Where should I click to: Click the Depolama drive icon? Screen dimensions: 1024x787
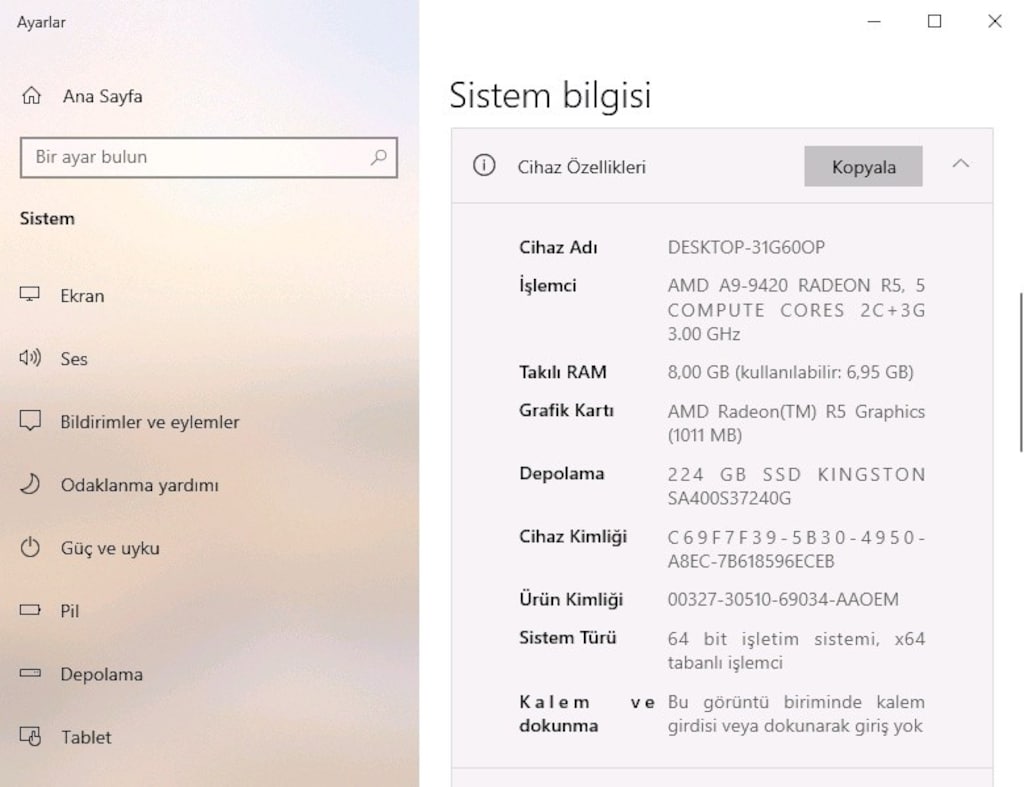pos(29,673)
